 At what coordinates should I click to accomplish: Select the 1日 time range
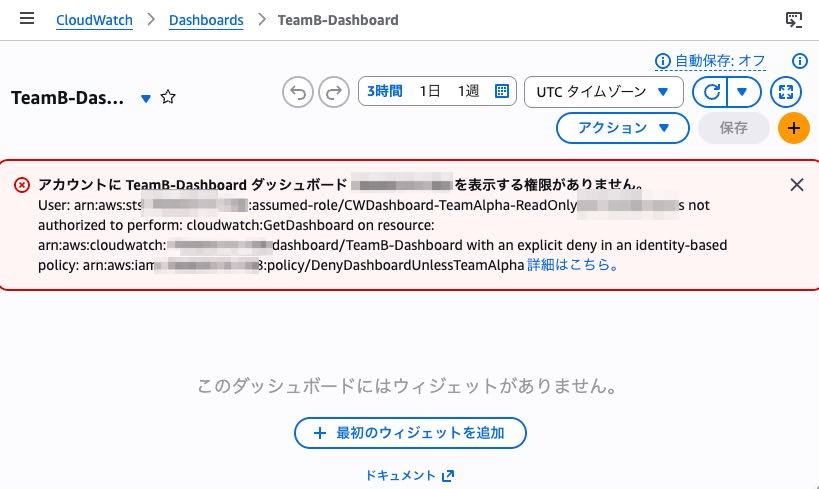429,91
